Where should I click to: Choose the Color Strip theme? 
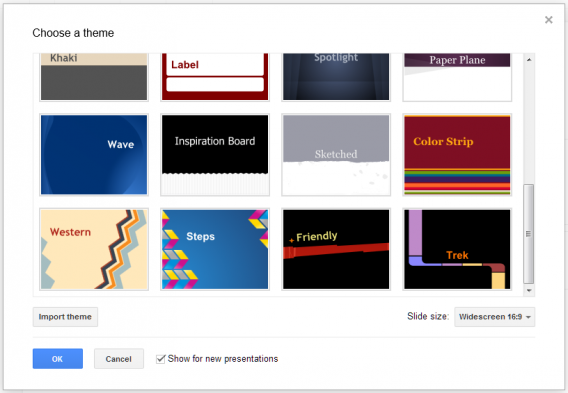(457, 155)
